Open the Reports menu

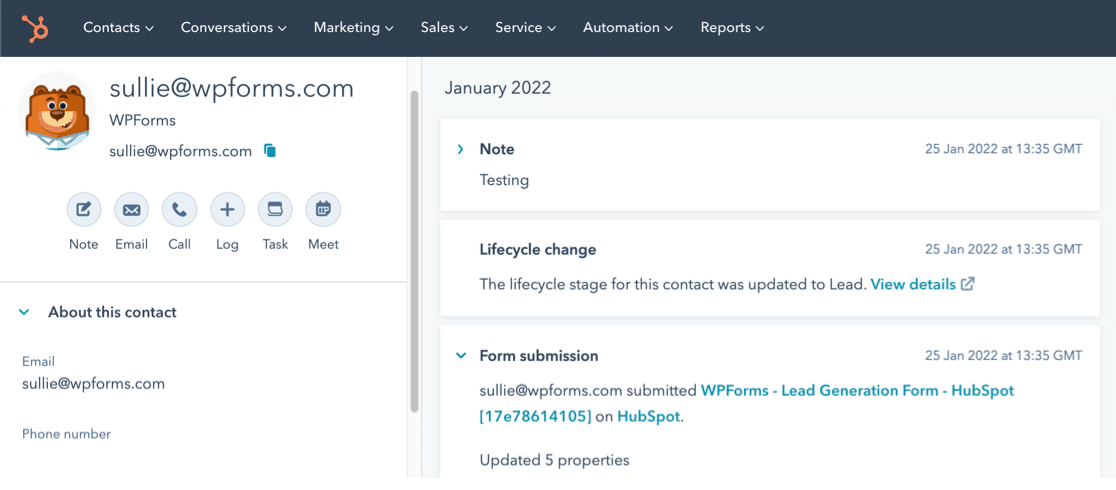pos(732,28)
